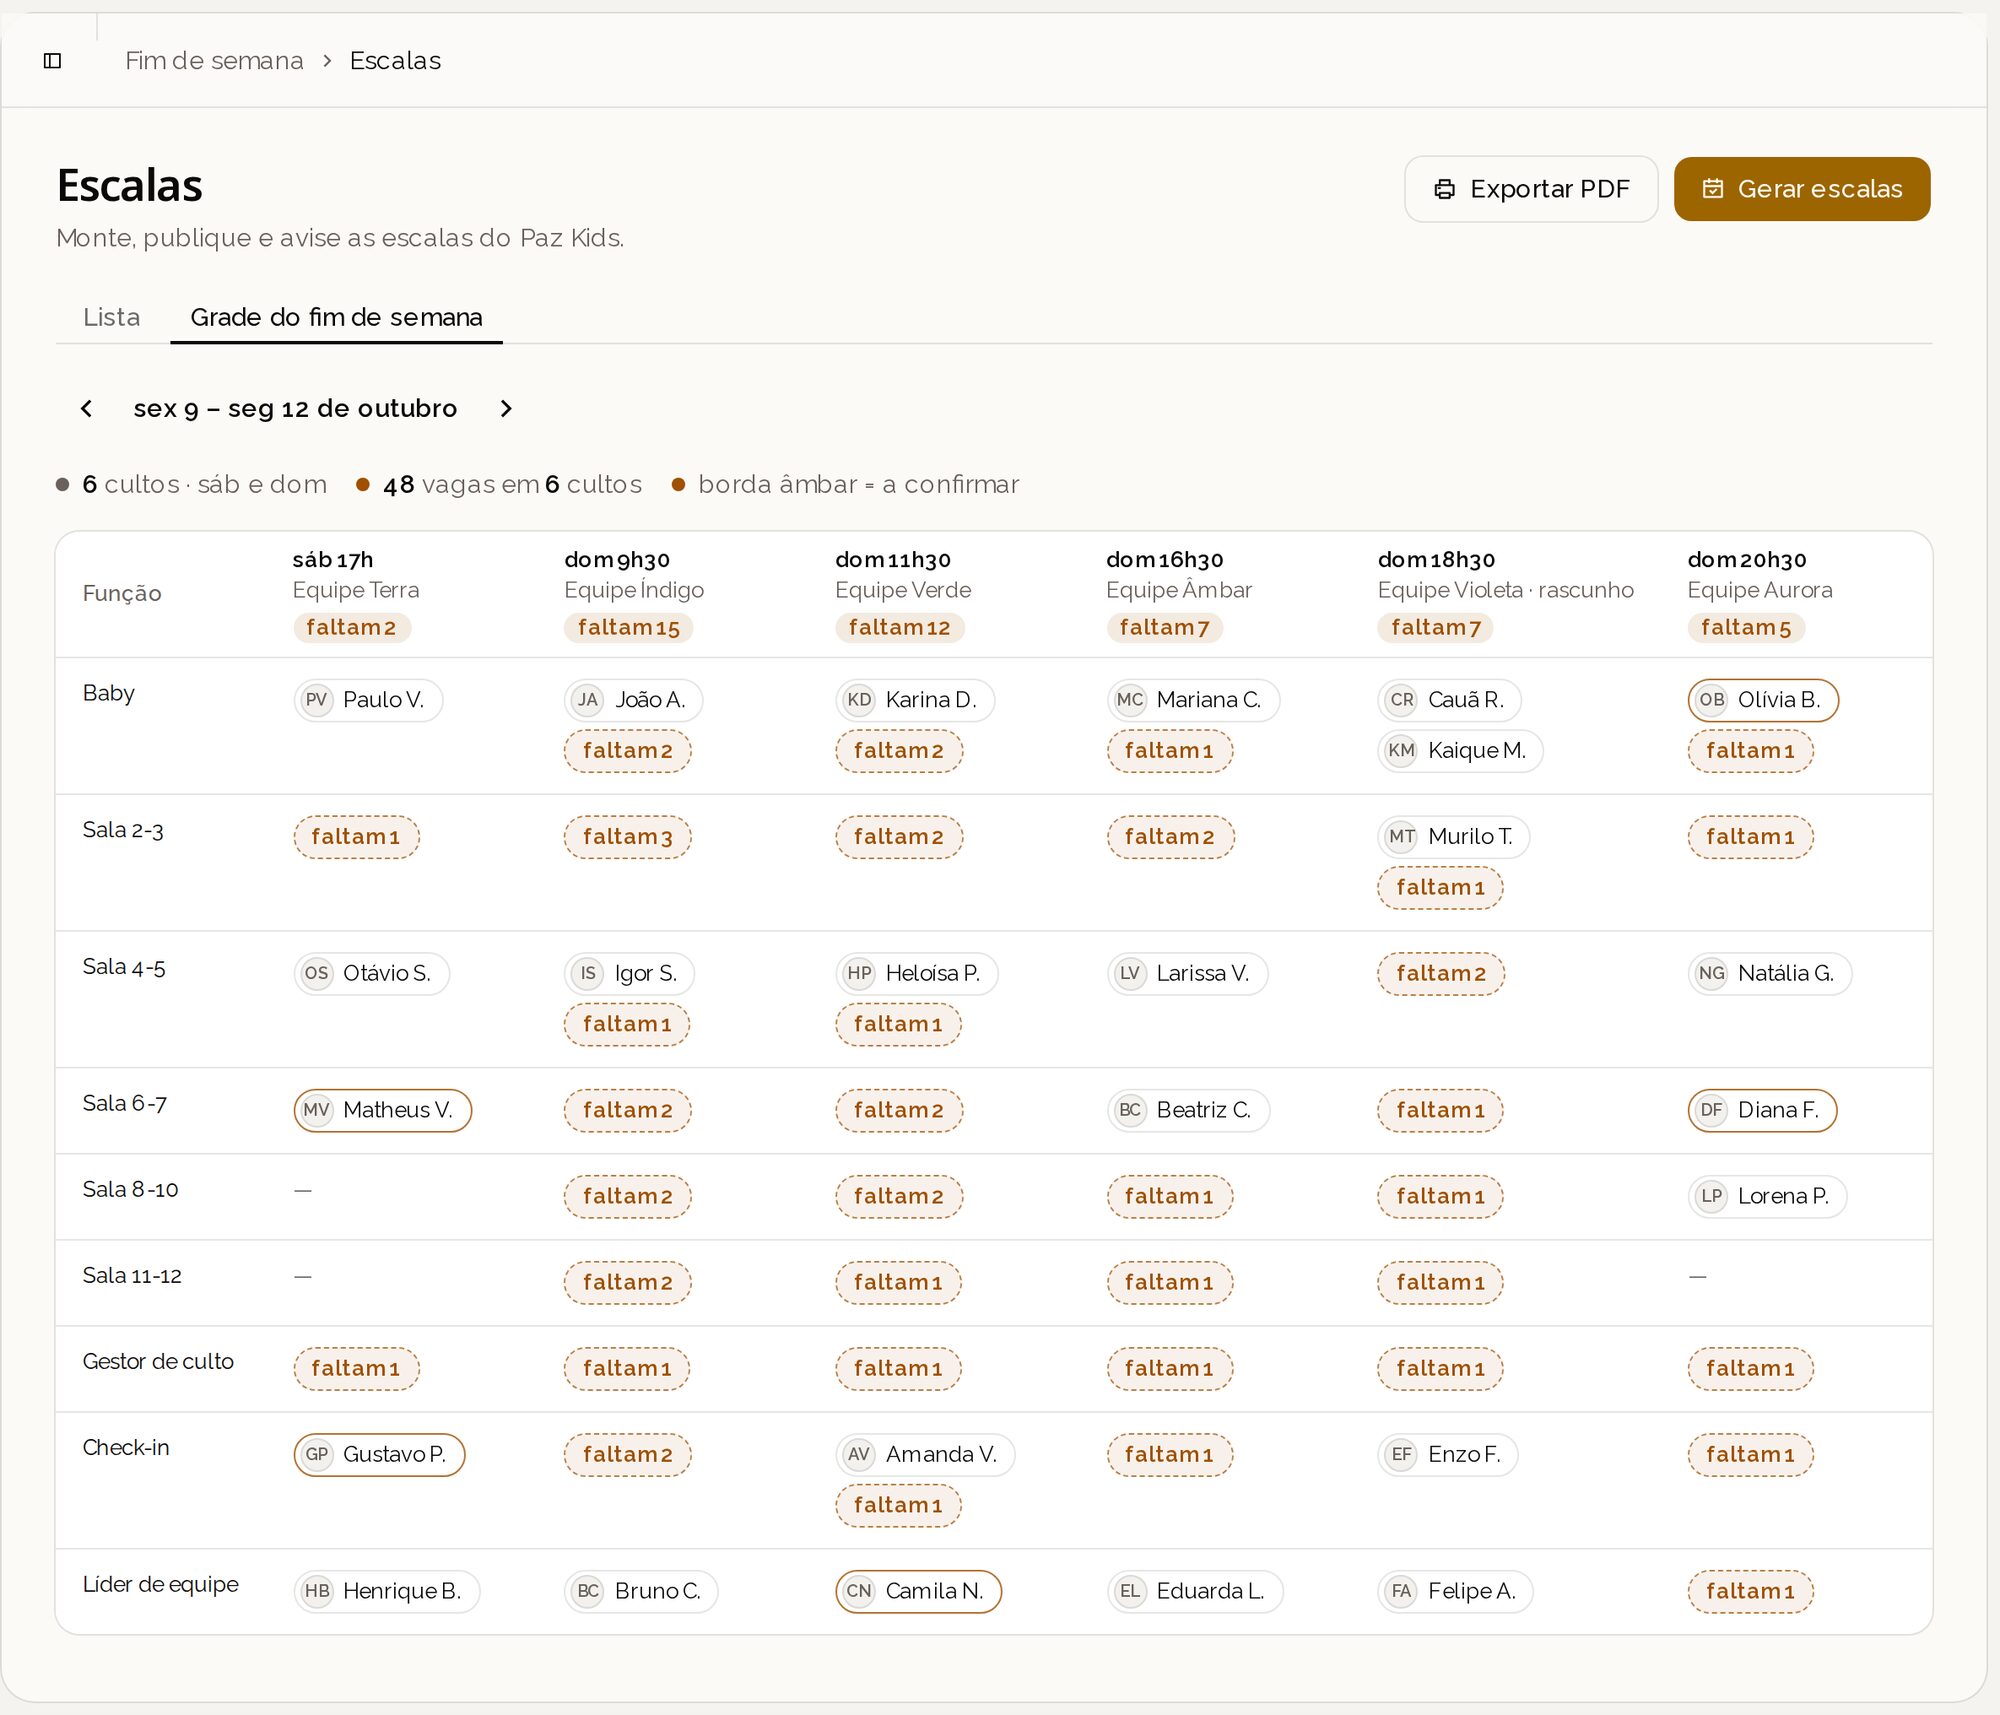This screenshot has width=2000, height=1715.
Task: Click the dom 18h30 column header
Action: pyautogui.click(x=1436, y=560)
